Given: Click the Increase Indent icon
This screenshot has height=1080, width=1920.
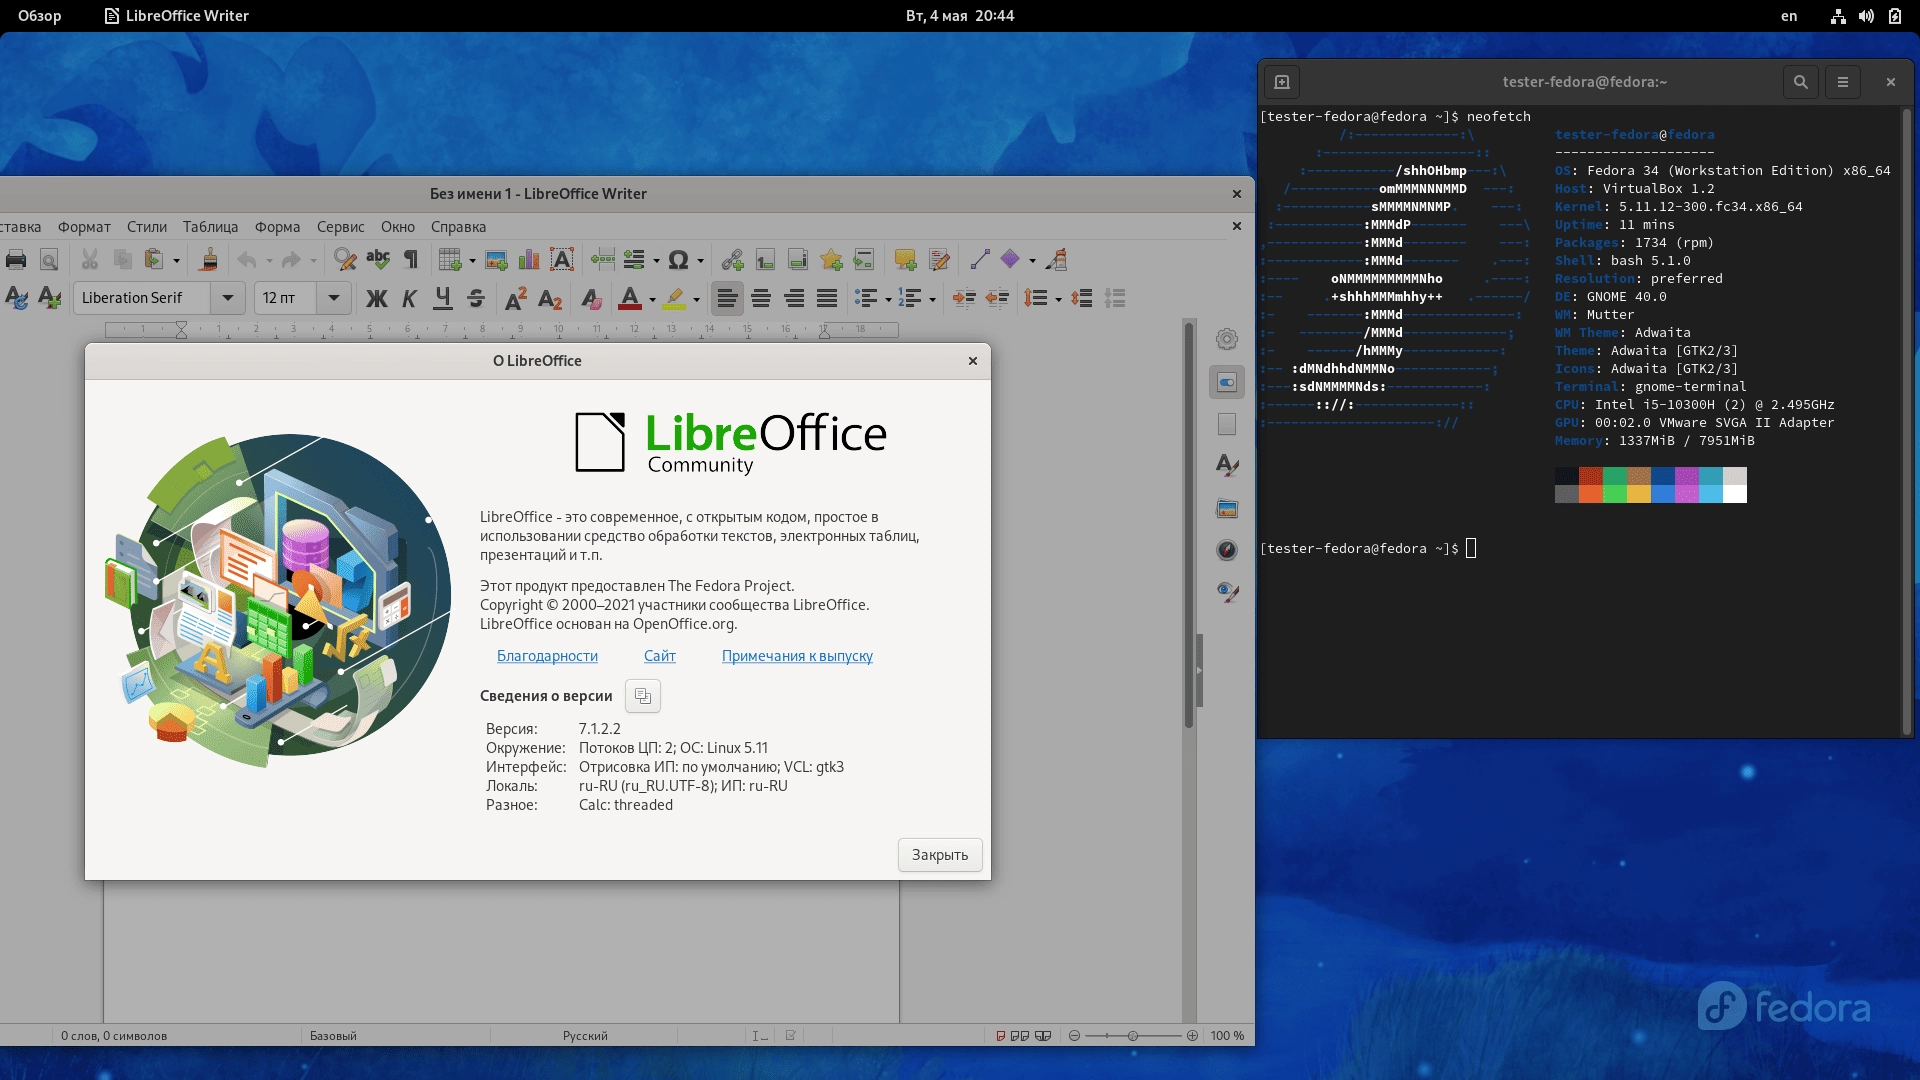Looking at the screenshot, I should (964, 298).
